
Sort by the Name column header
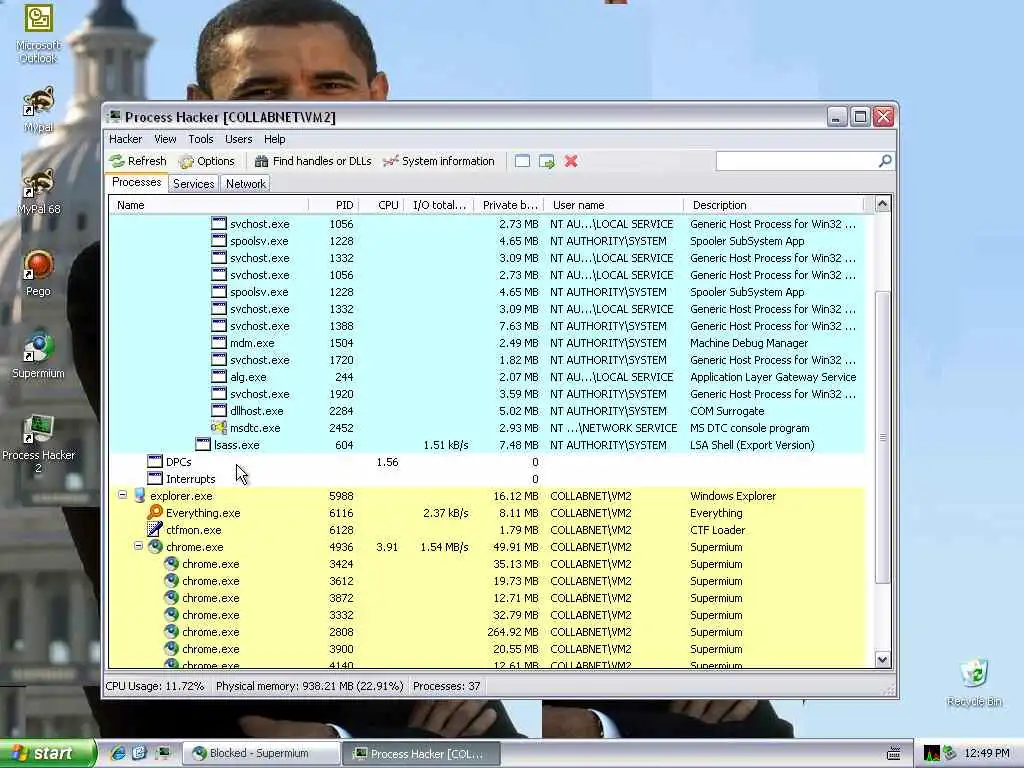(208, 205)
